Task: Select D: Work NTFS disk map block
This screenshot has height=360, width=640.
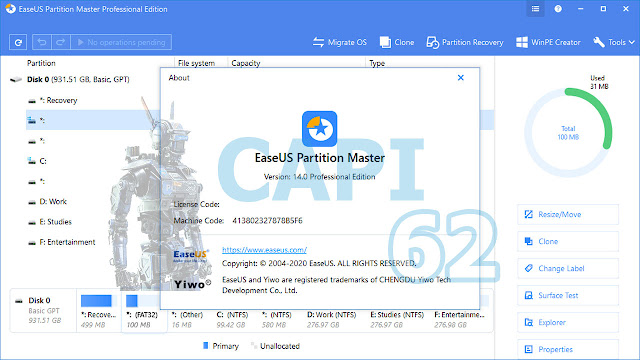Action: pos(331,320)
